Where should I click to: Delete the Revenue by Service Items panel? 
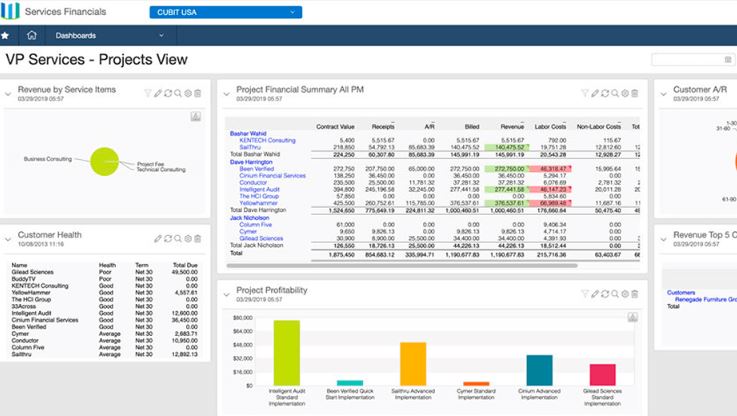pyautogui.click(x=198, y=94)
